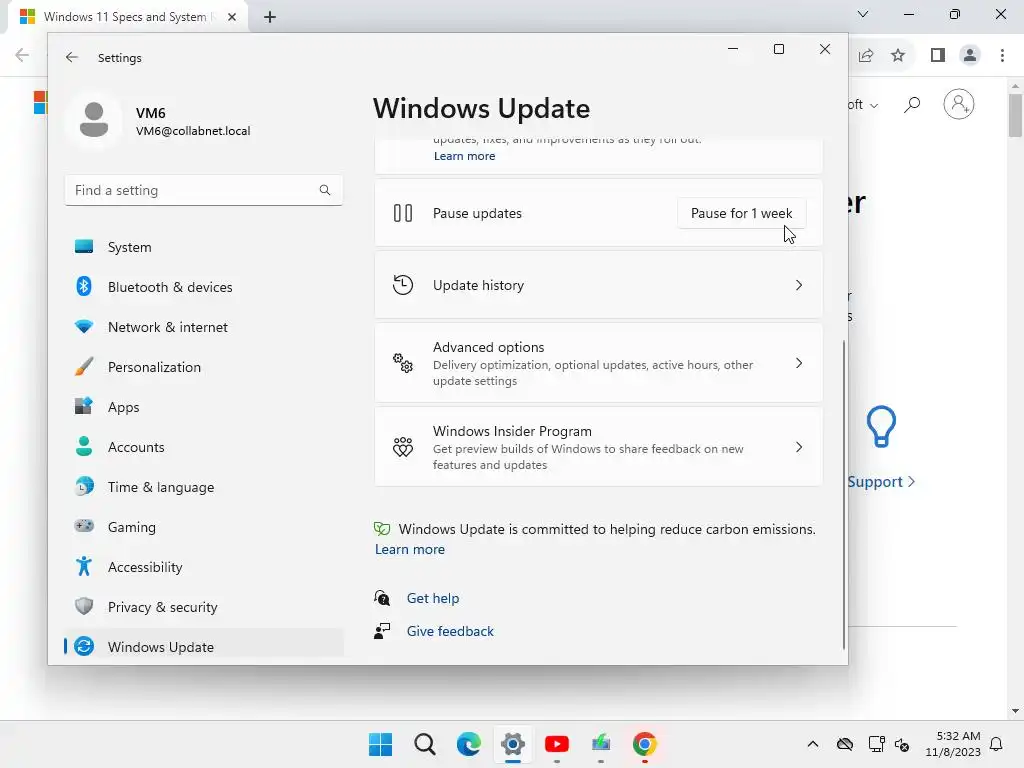Select Apps in the sidebar
1024x768 pixels.
point(204,407)
